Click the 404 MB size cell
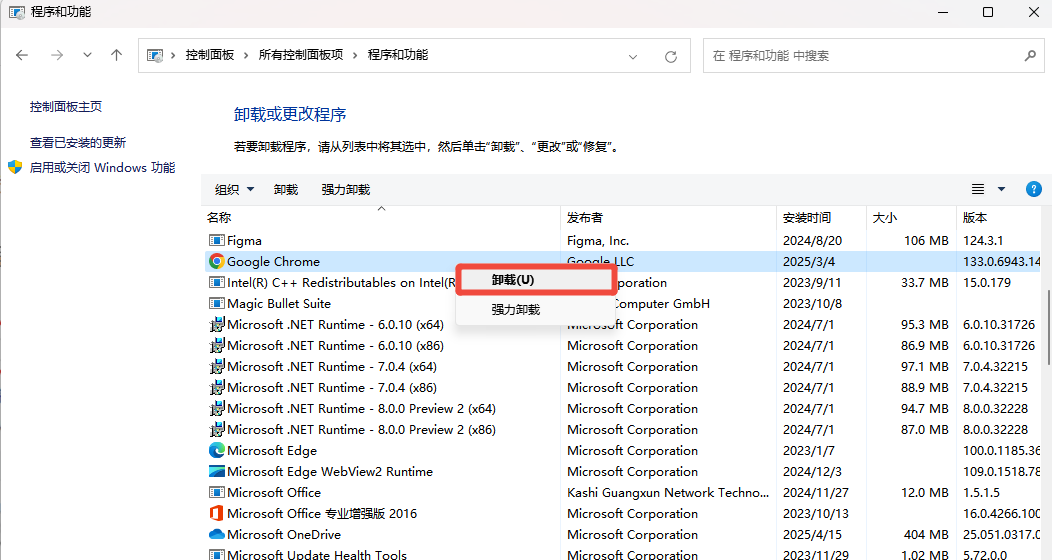 point(926,535)
